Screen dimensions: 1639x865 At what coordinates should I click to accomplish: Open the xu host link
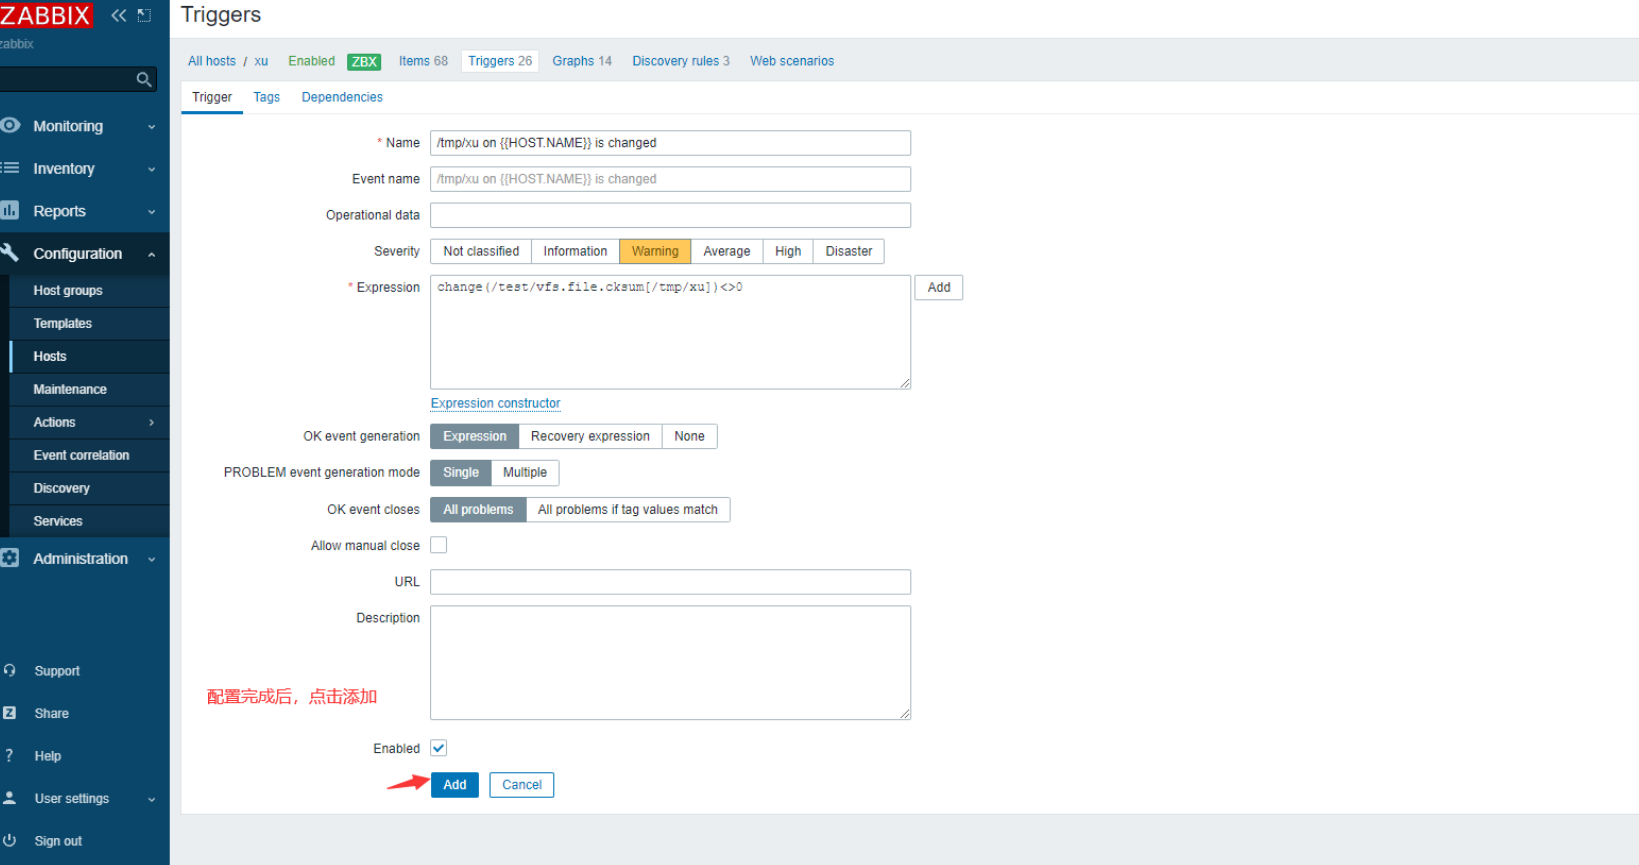click(261, 61)
